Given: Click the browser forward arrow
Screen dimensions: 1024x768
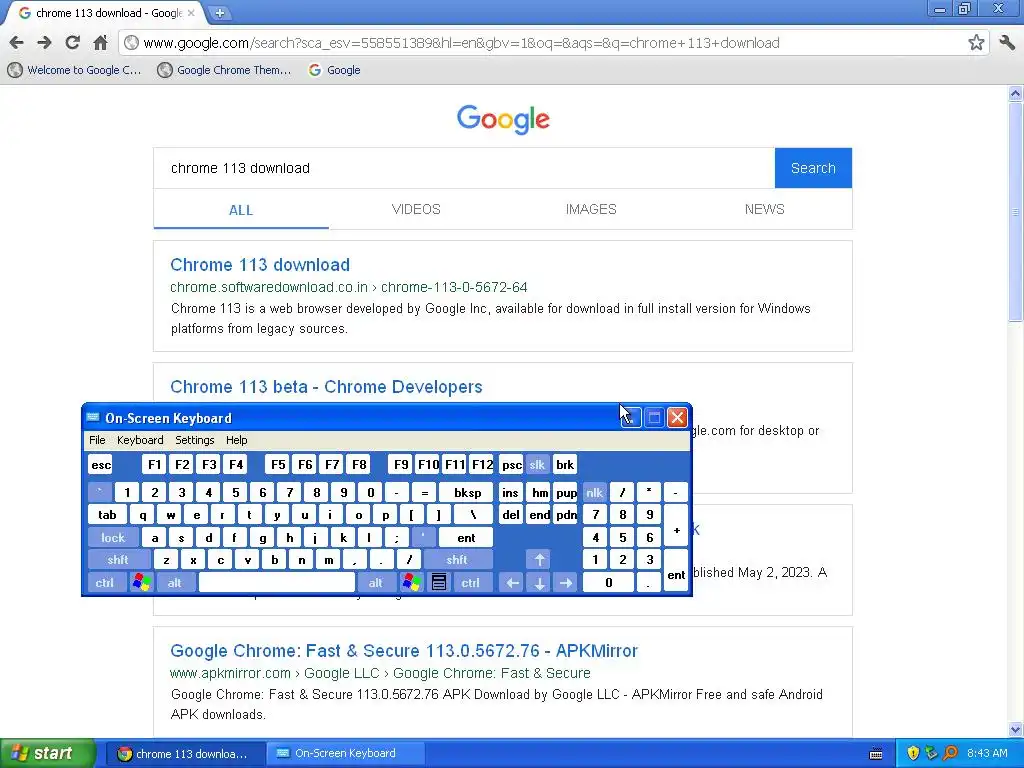Looking at the screenshot, I should click(44, 43).
